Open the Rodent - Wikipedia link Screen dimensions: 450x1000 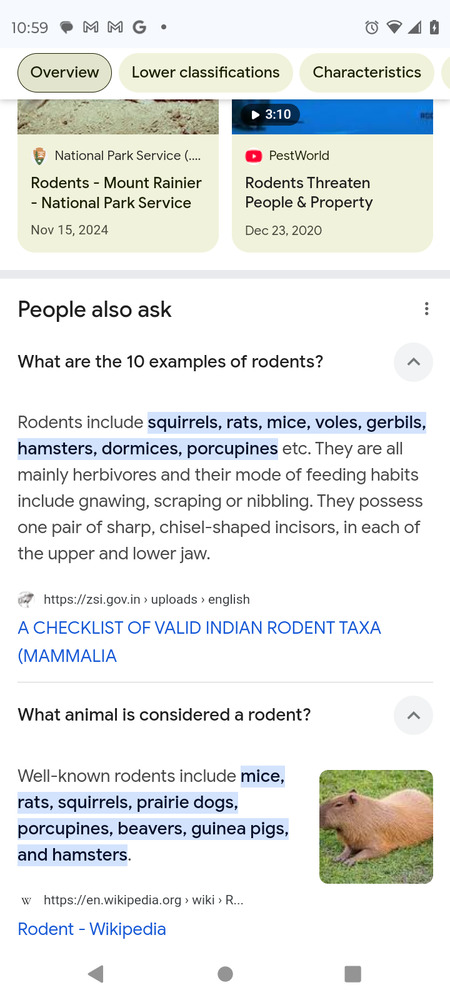point(92,929)
